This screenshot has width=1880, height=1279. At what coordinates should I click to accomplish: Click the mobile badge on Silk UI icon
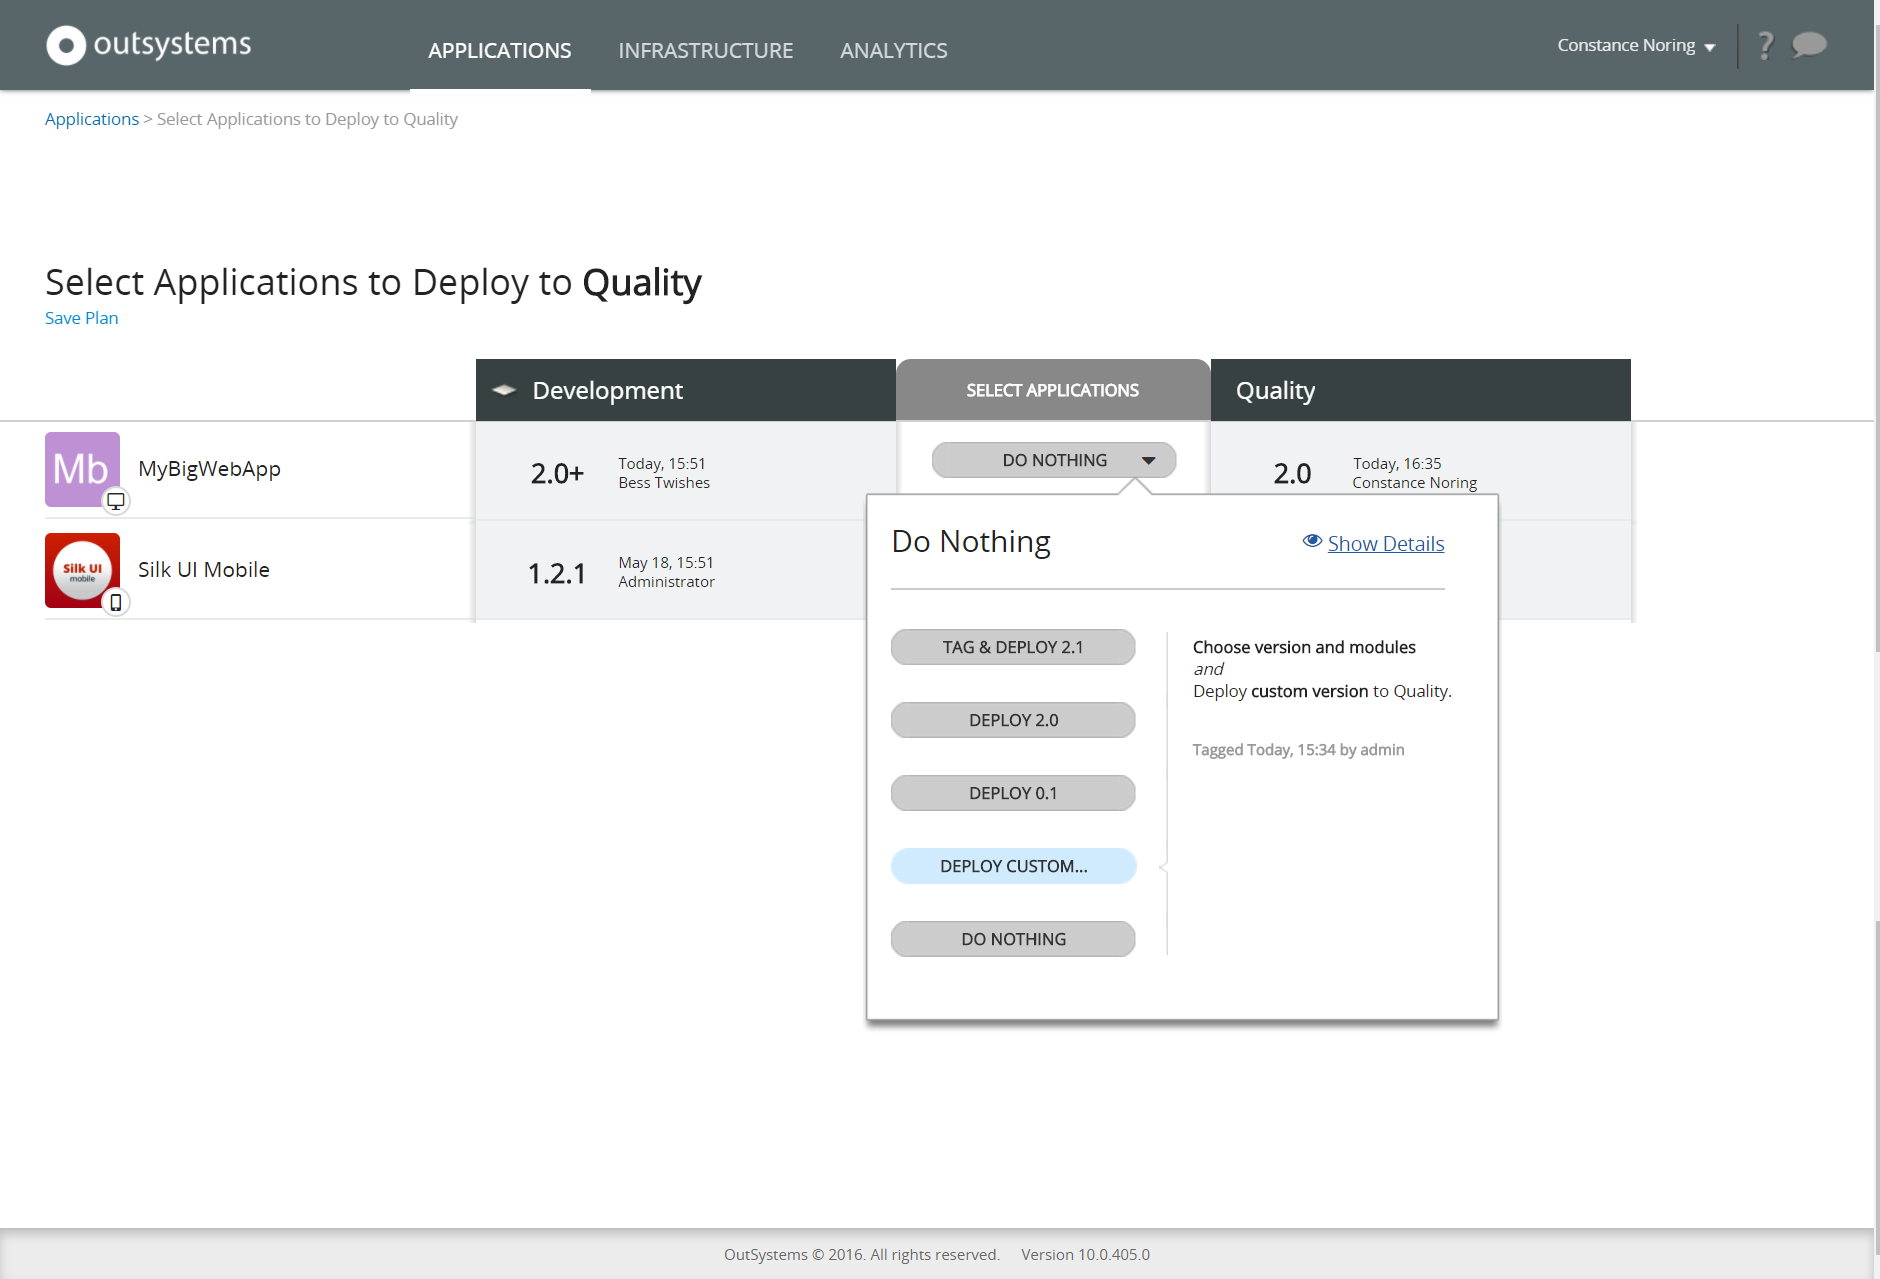[116, 604]
